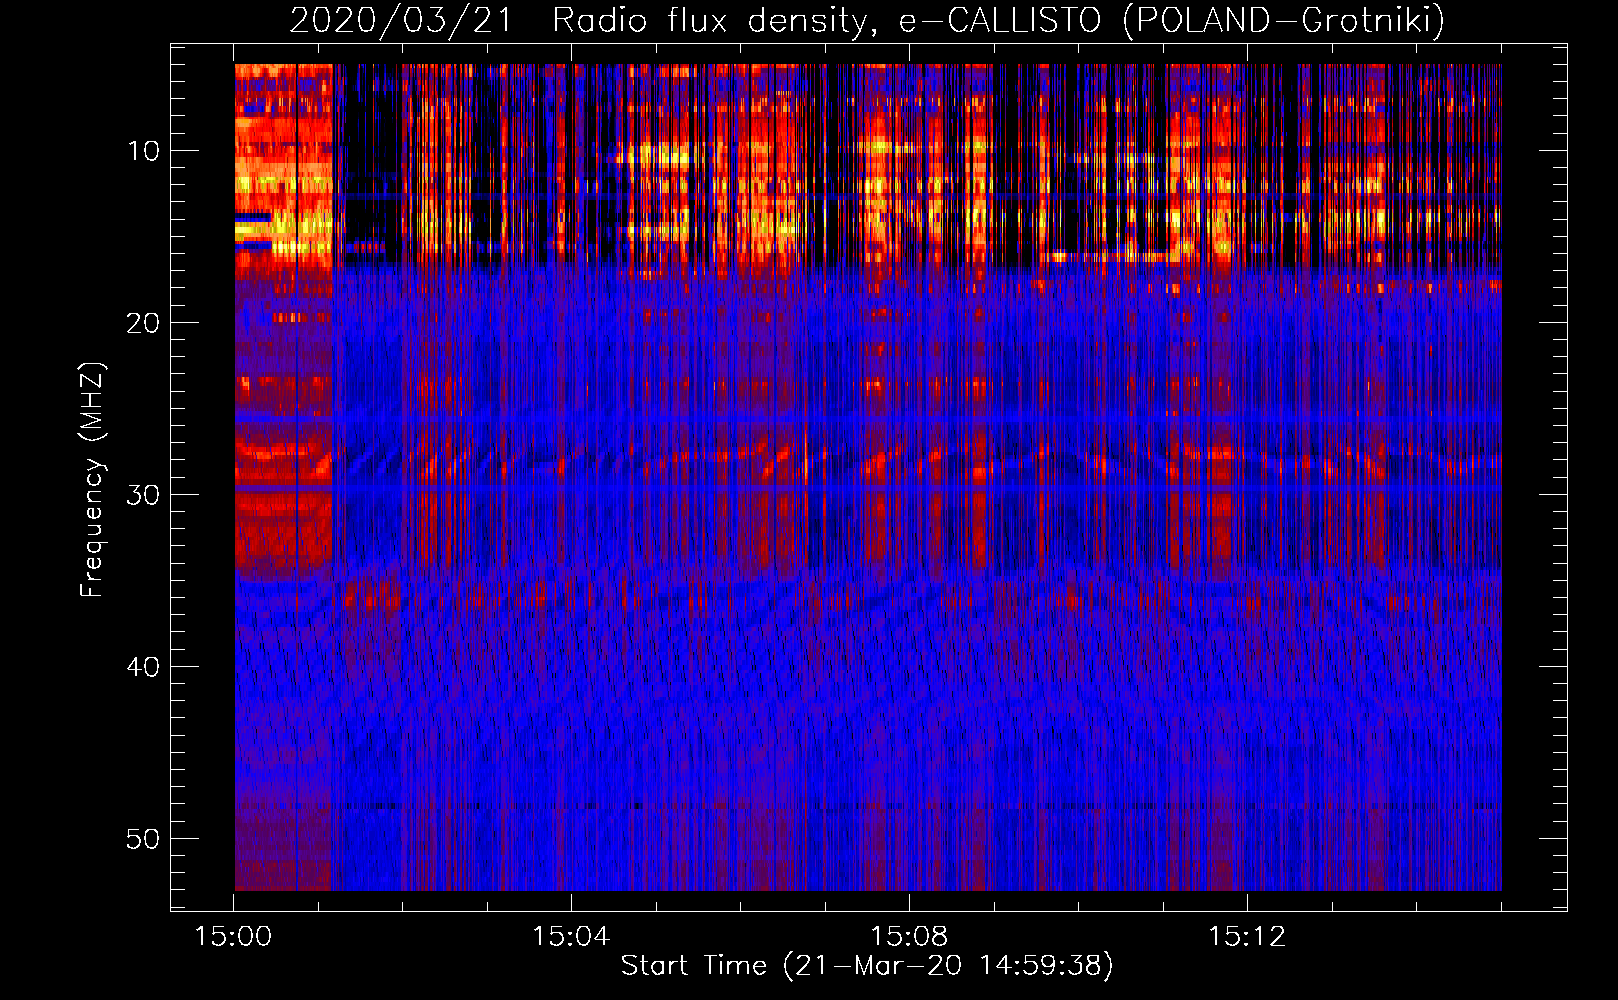Click the 'Start Time (21-Mar-20 14:59:38)' label
The height and width of the screenshot is (1000, 1618).
(867, 966)
